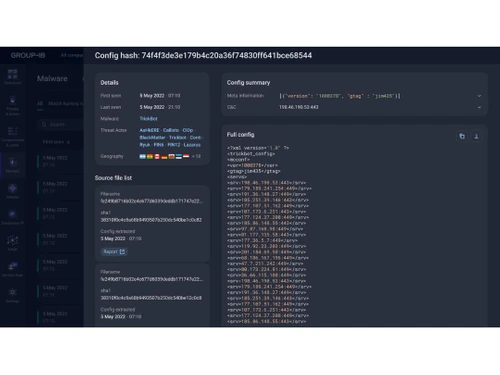
Task: Click the srv line starting 119.92
Action: (x=267, y=246)
